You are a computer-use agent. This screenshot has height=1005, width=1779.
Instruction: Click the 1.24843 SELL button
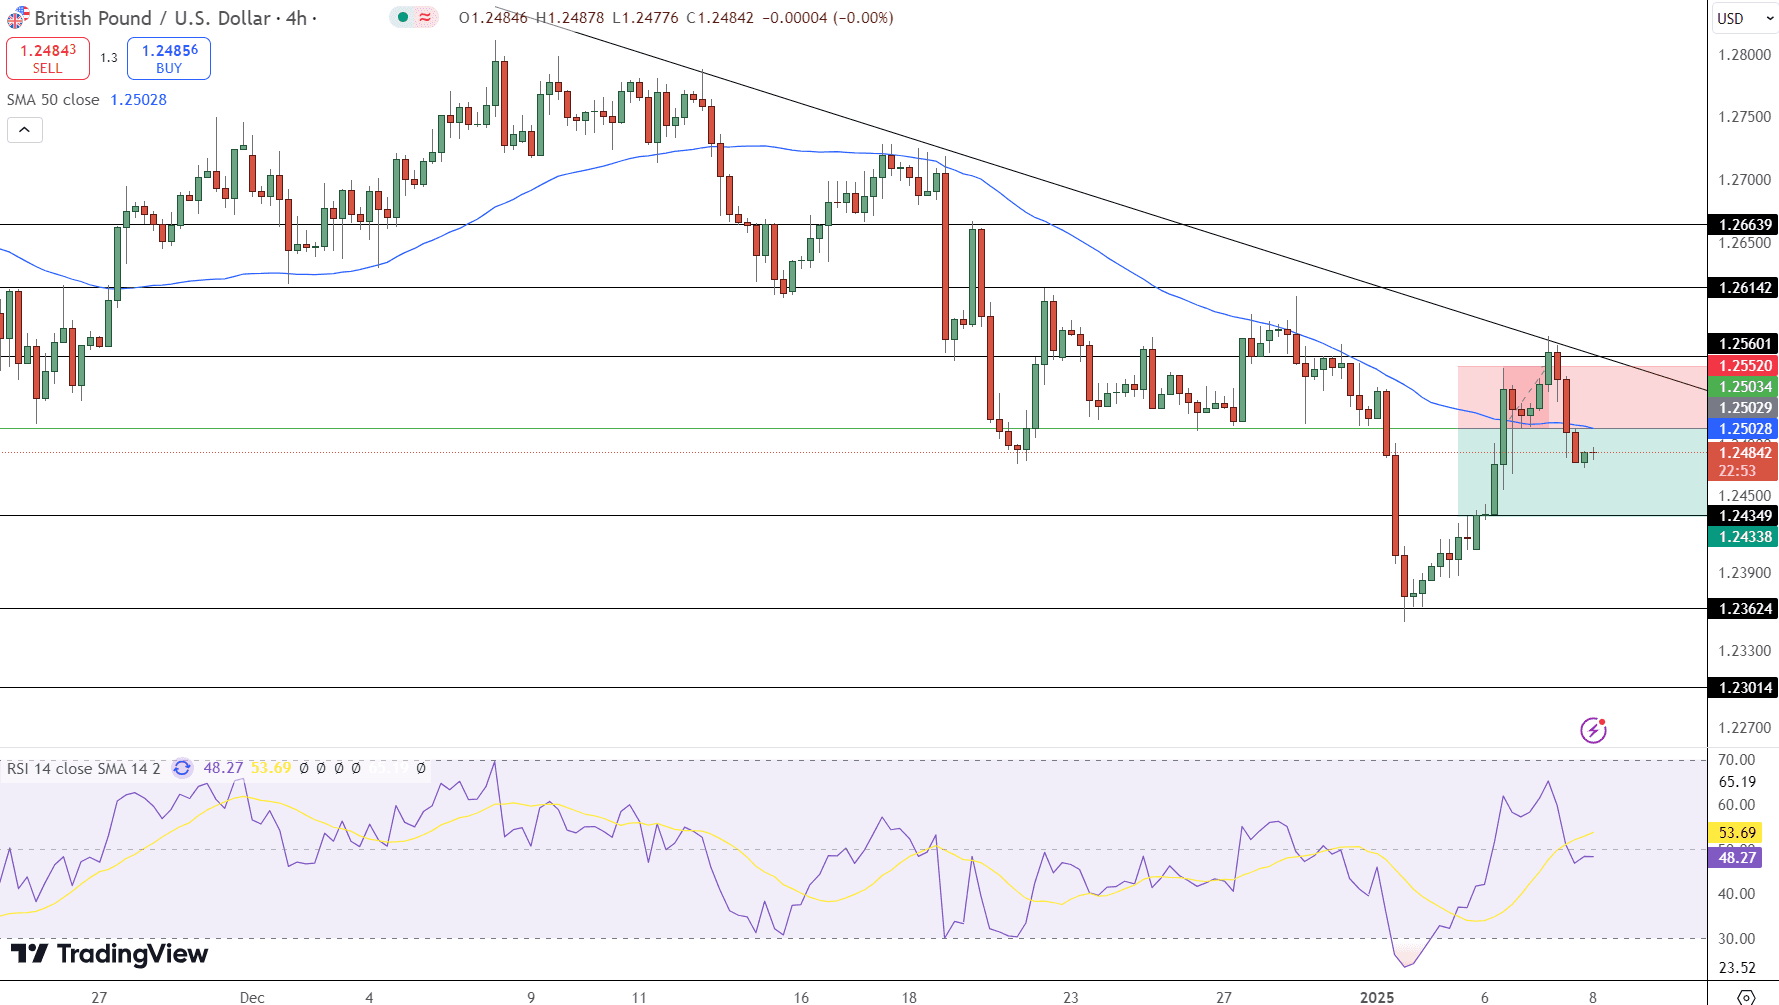tap(48, 59)
